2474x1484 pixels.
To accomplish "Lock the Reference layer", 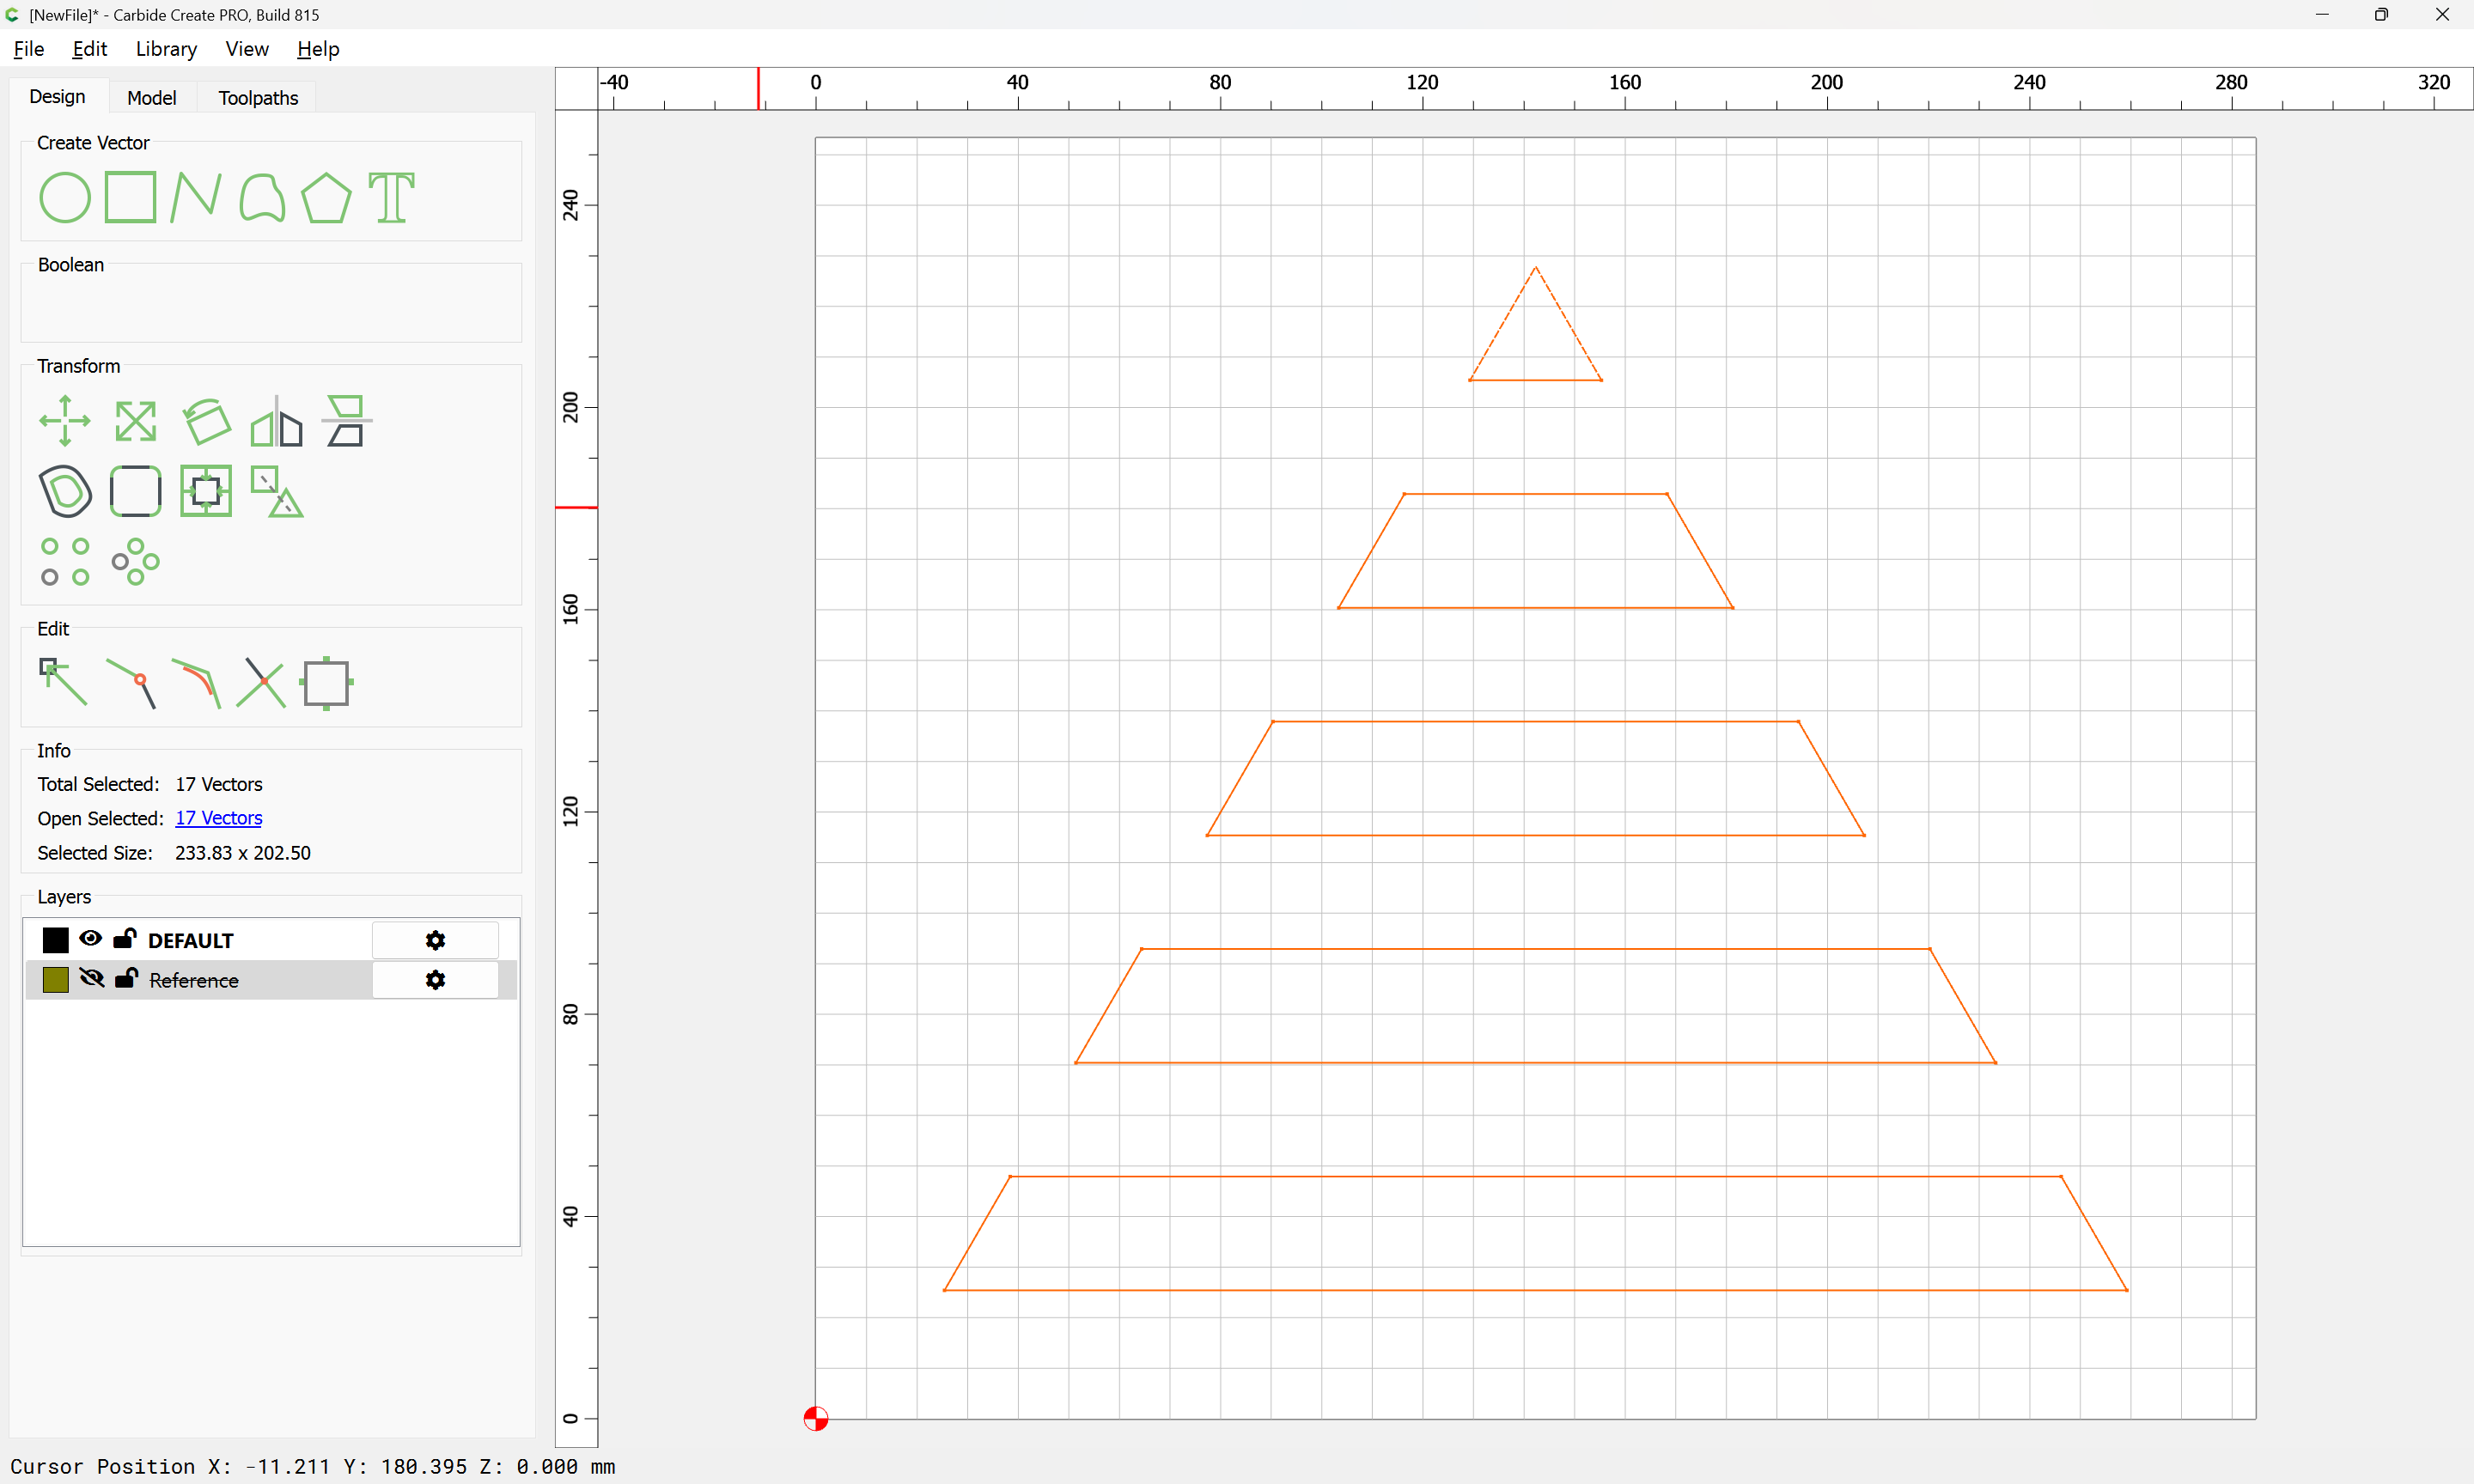I will 126,978.
